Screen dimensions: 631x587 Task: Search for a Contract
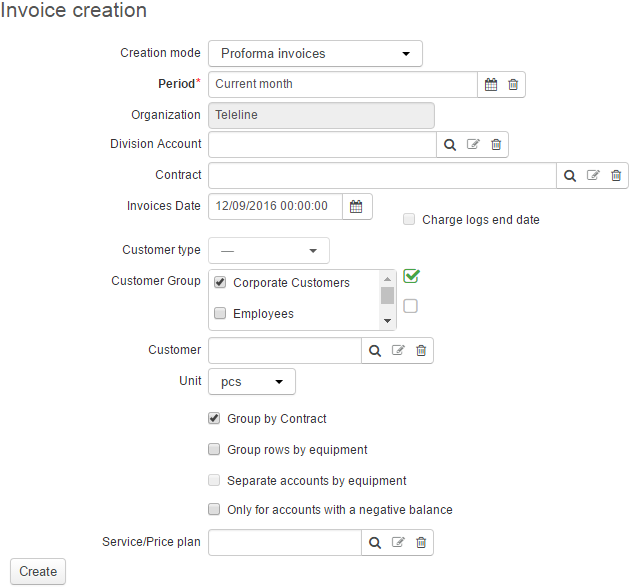coord(570,175)
